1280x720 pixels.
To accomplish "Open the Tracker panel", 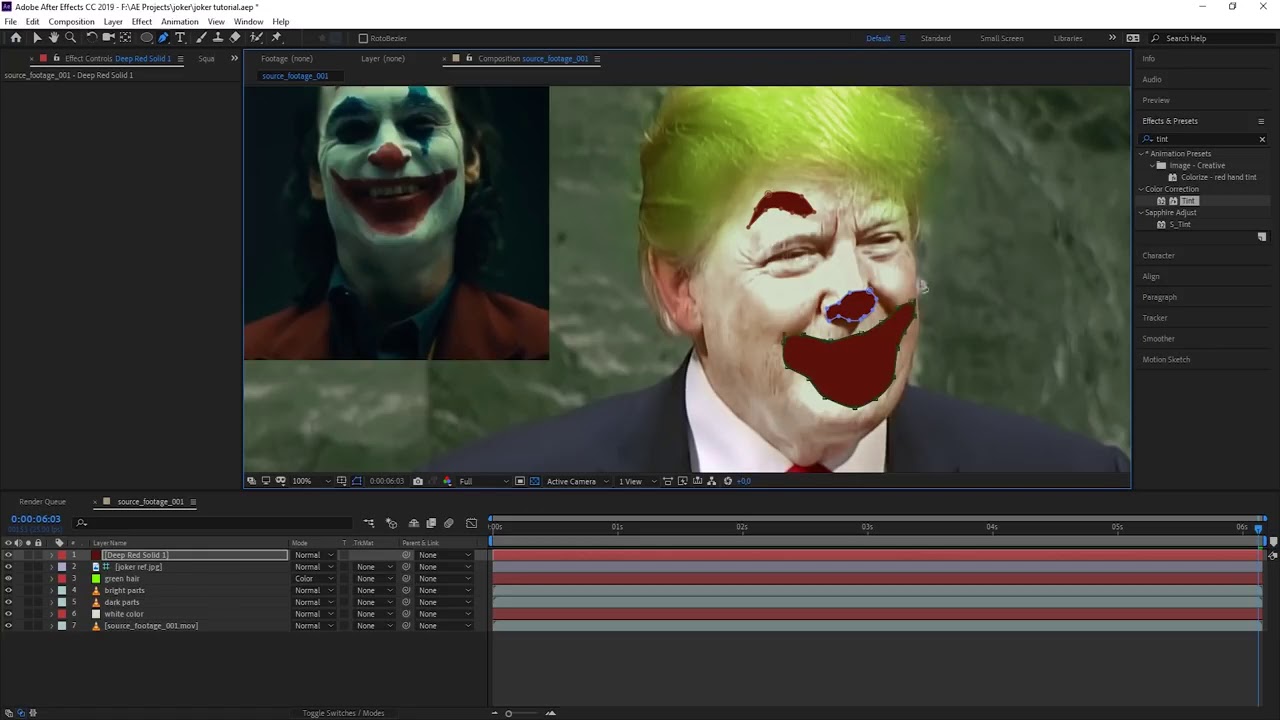I will tap(1155, 318).
